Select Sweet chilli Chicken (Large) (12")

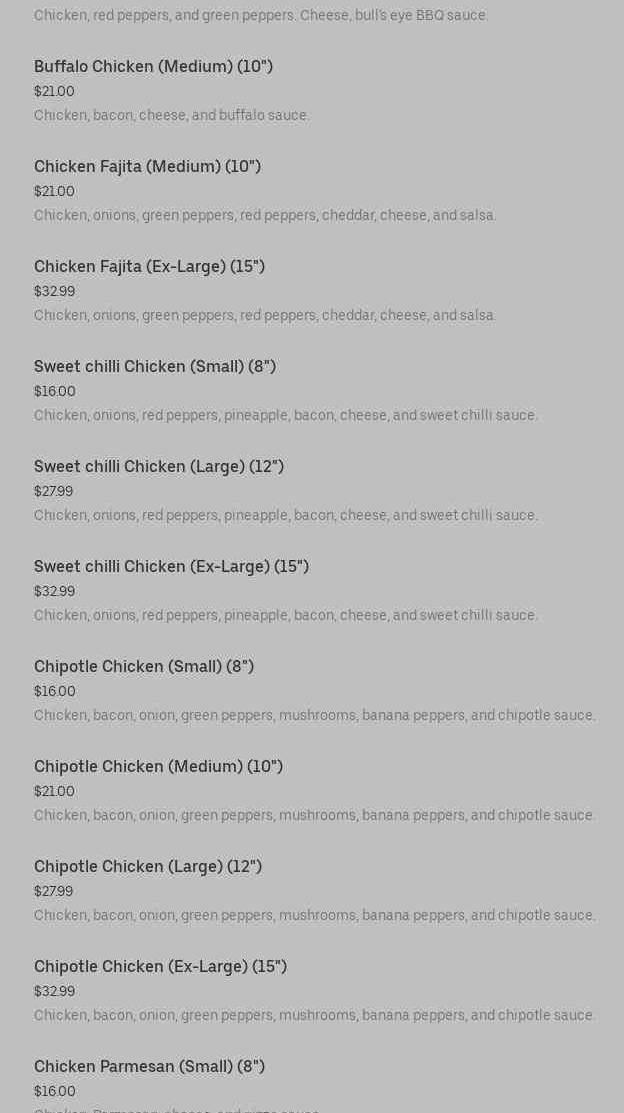click(x=159, y=467)
